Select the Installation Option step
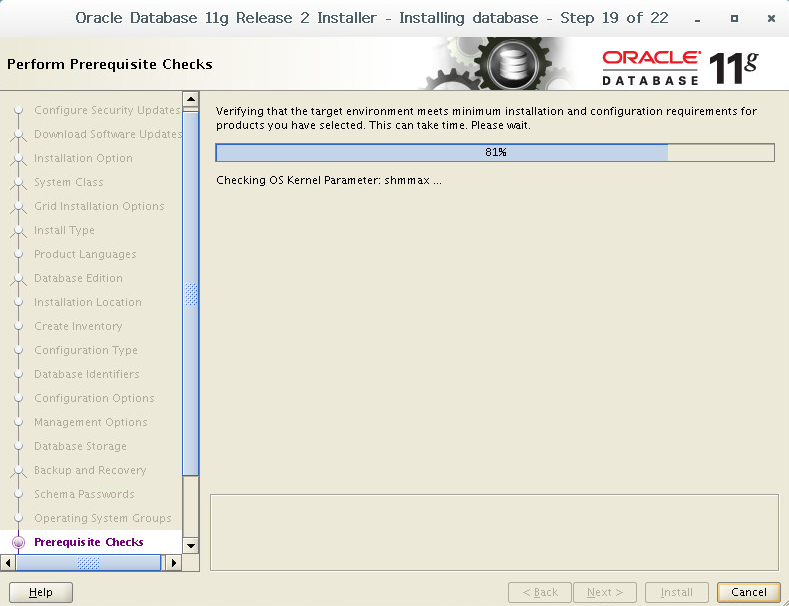This screenshot has width=789, height=606. [84, 158]
